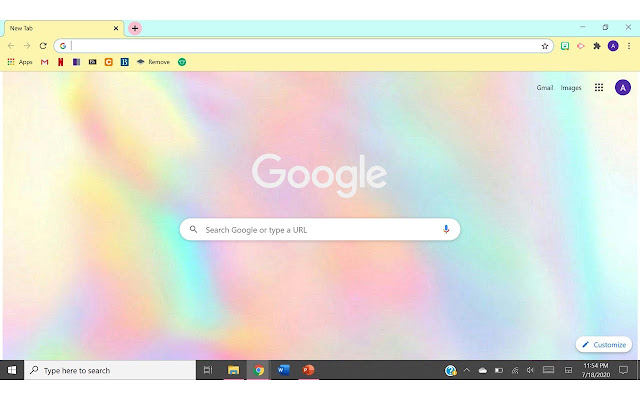Image resolution: width=640 pixels, height=400 pixels.
Task: Open File Explorer from the taskbar
Action: tap(233, 370)
